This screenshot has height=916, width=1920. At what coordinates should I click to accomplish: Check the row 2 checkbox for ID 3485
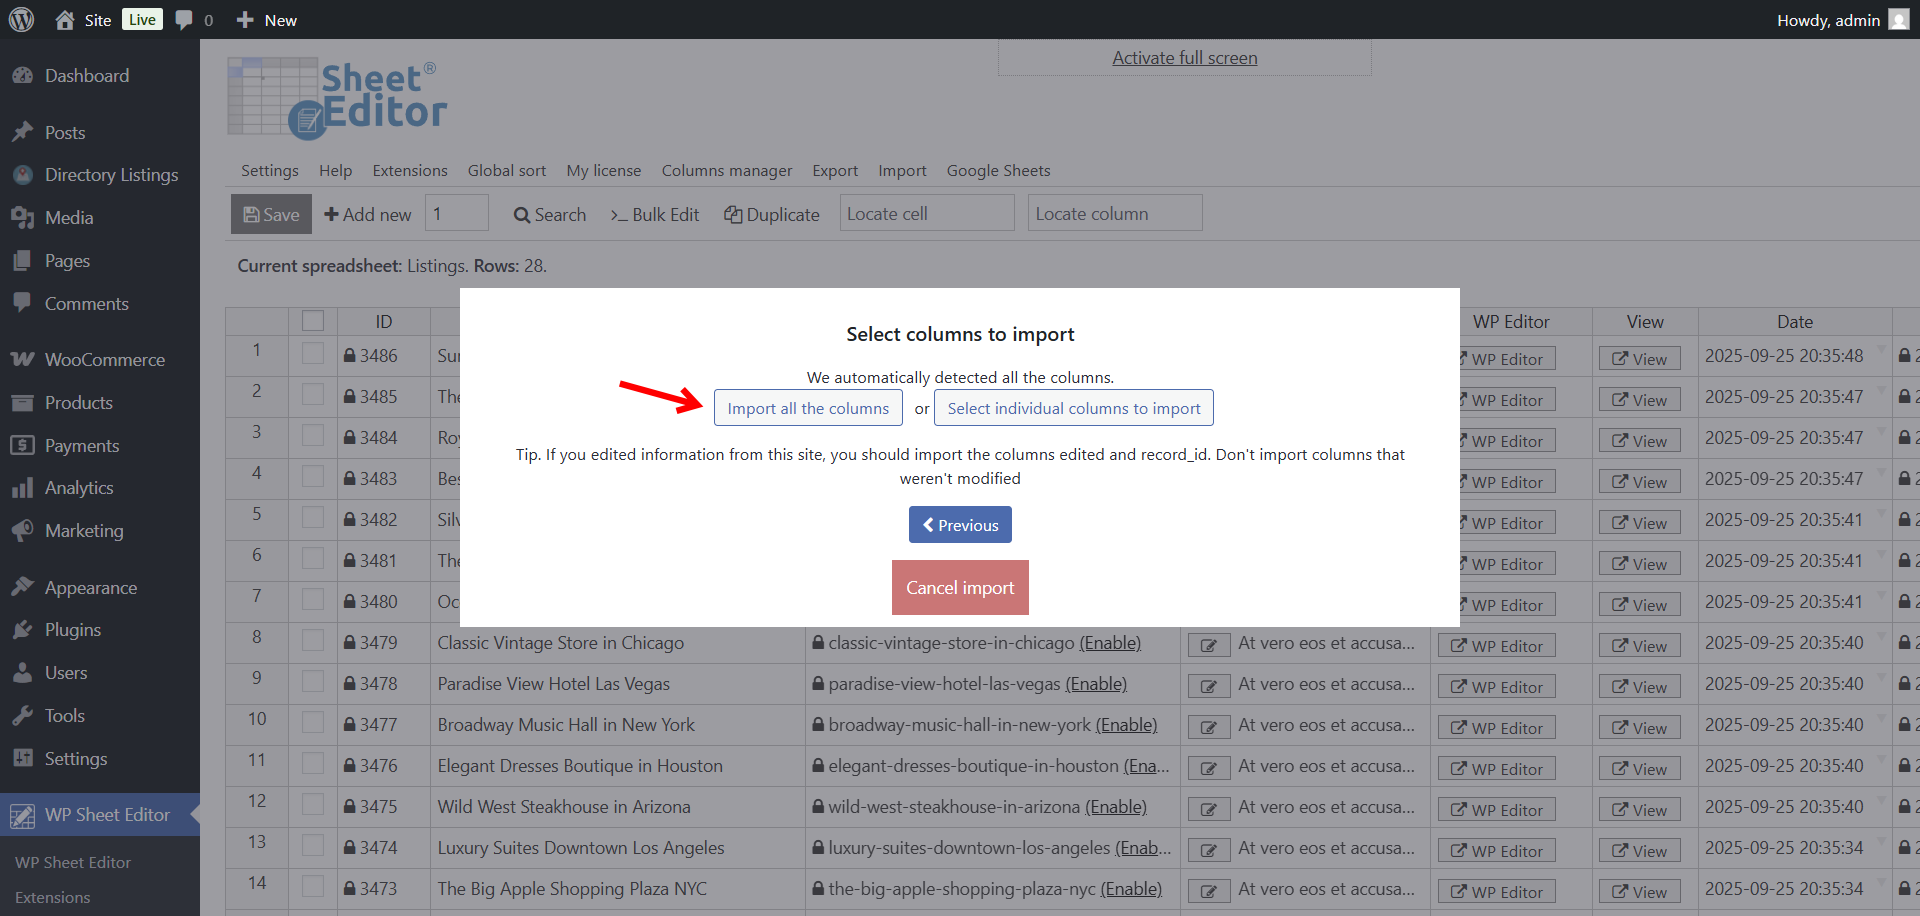click(313, 395)
